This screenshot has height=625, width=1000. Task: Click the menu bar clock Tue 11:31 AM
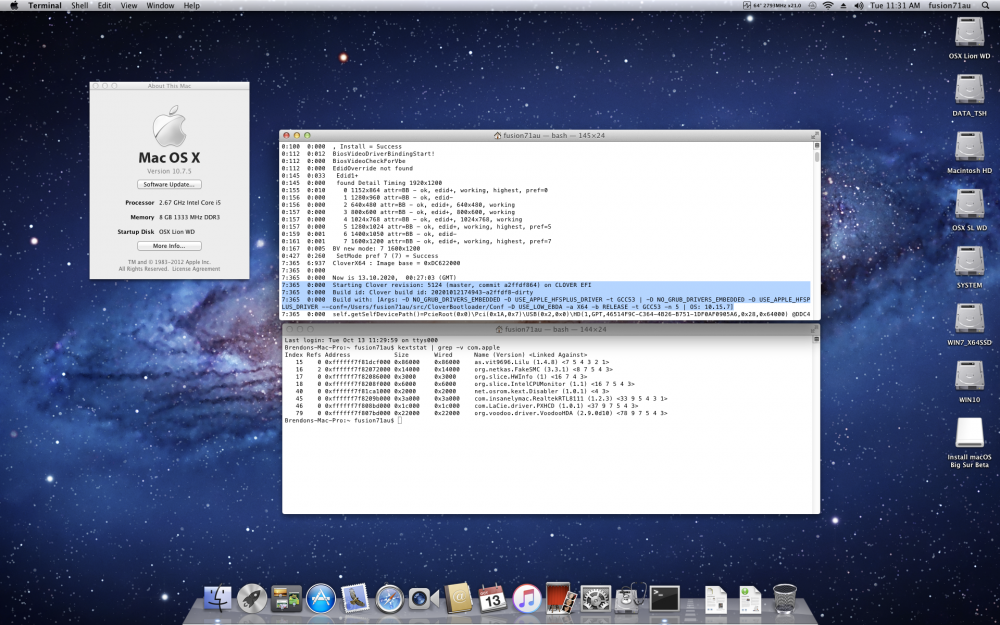pos(895,6)
